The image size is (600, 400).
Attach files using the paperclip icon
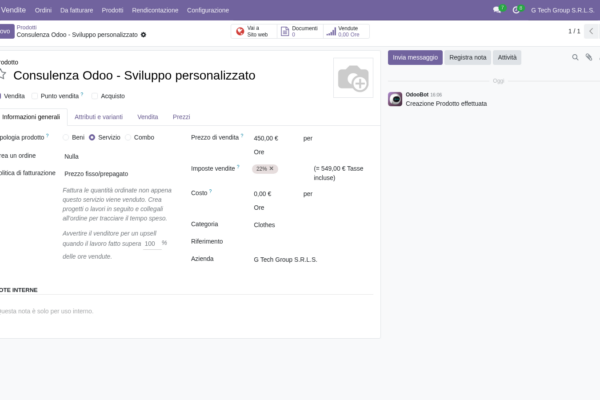pyautogui.click(x=589, y=57)
